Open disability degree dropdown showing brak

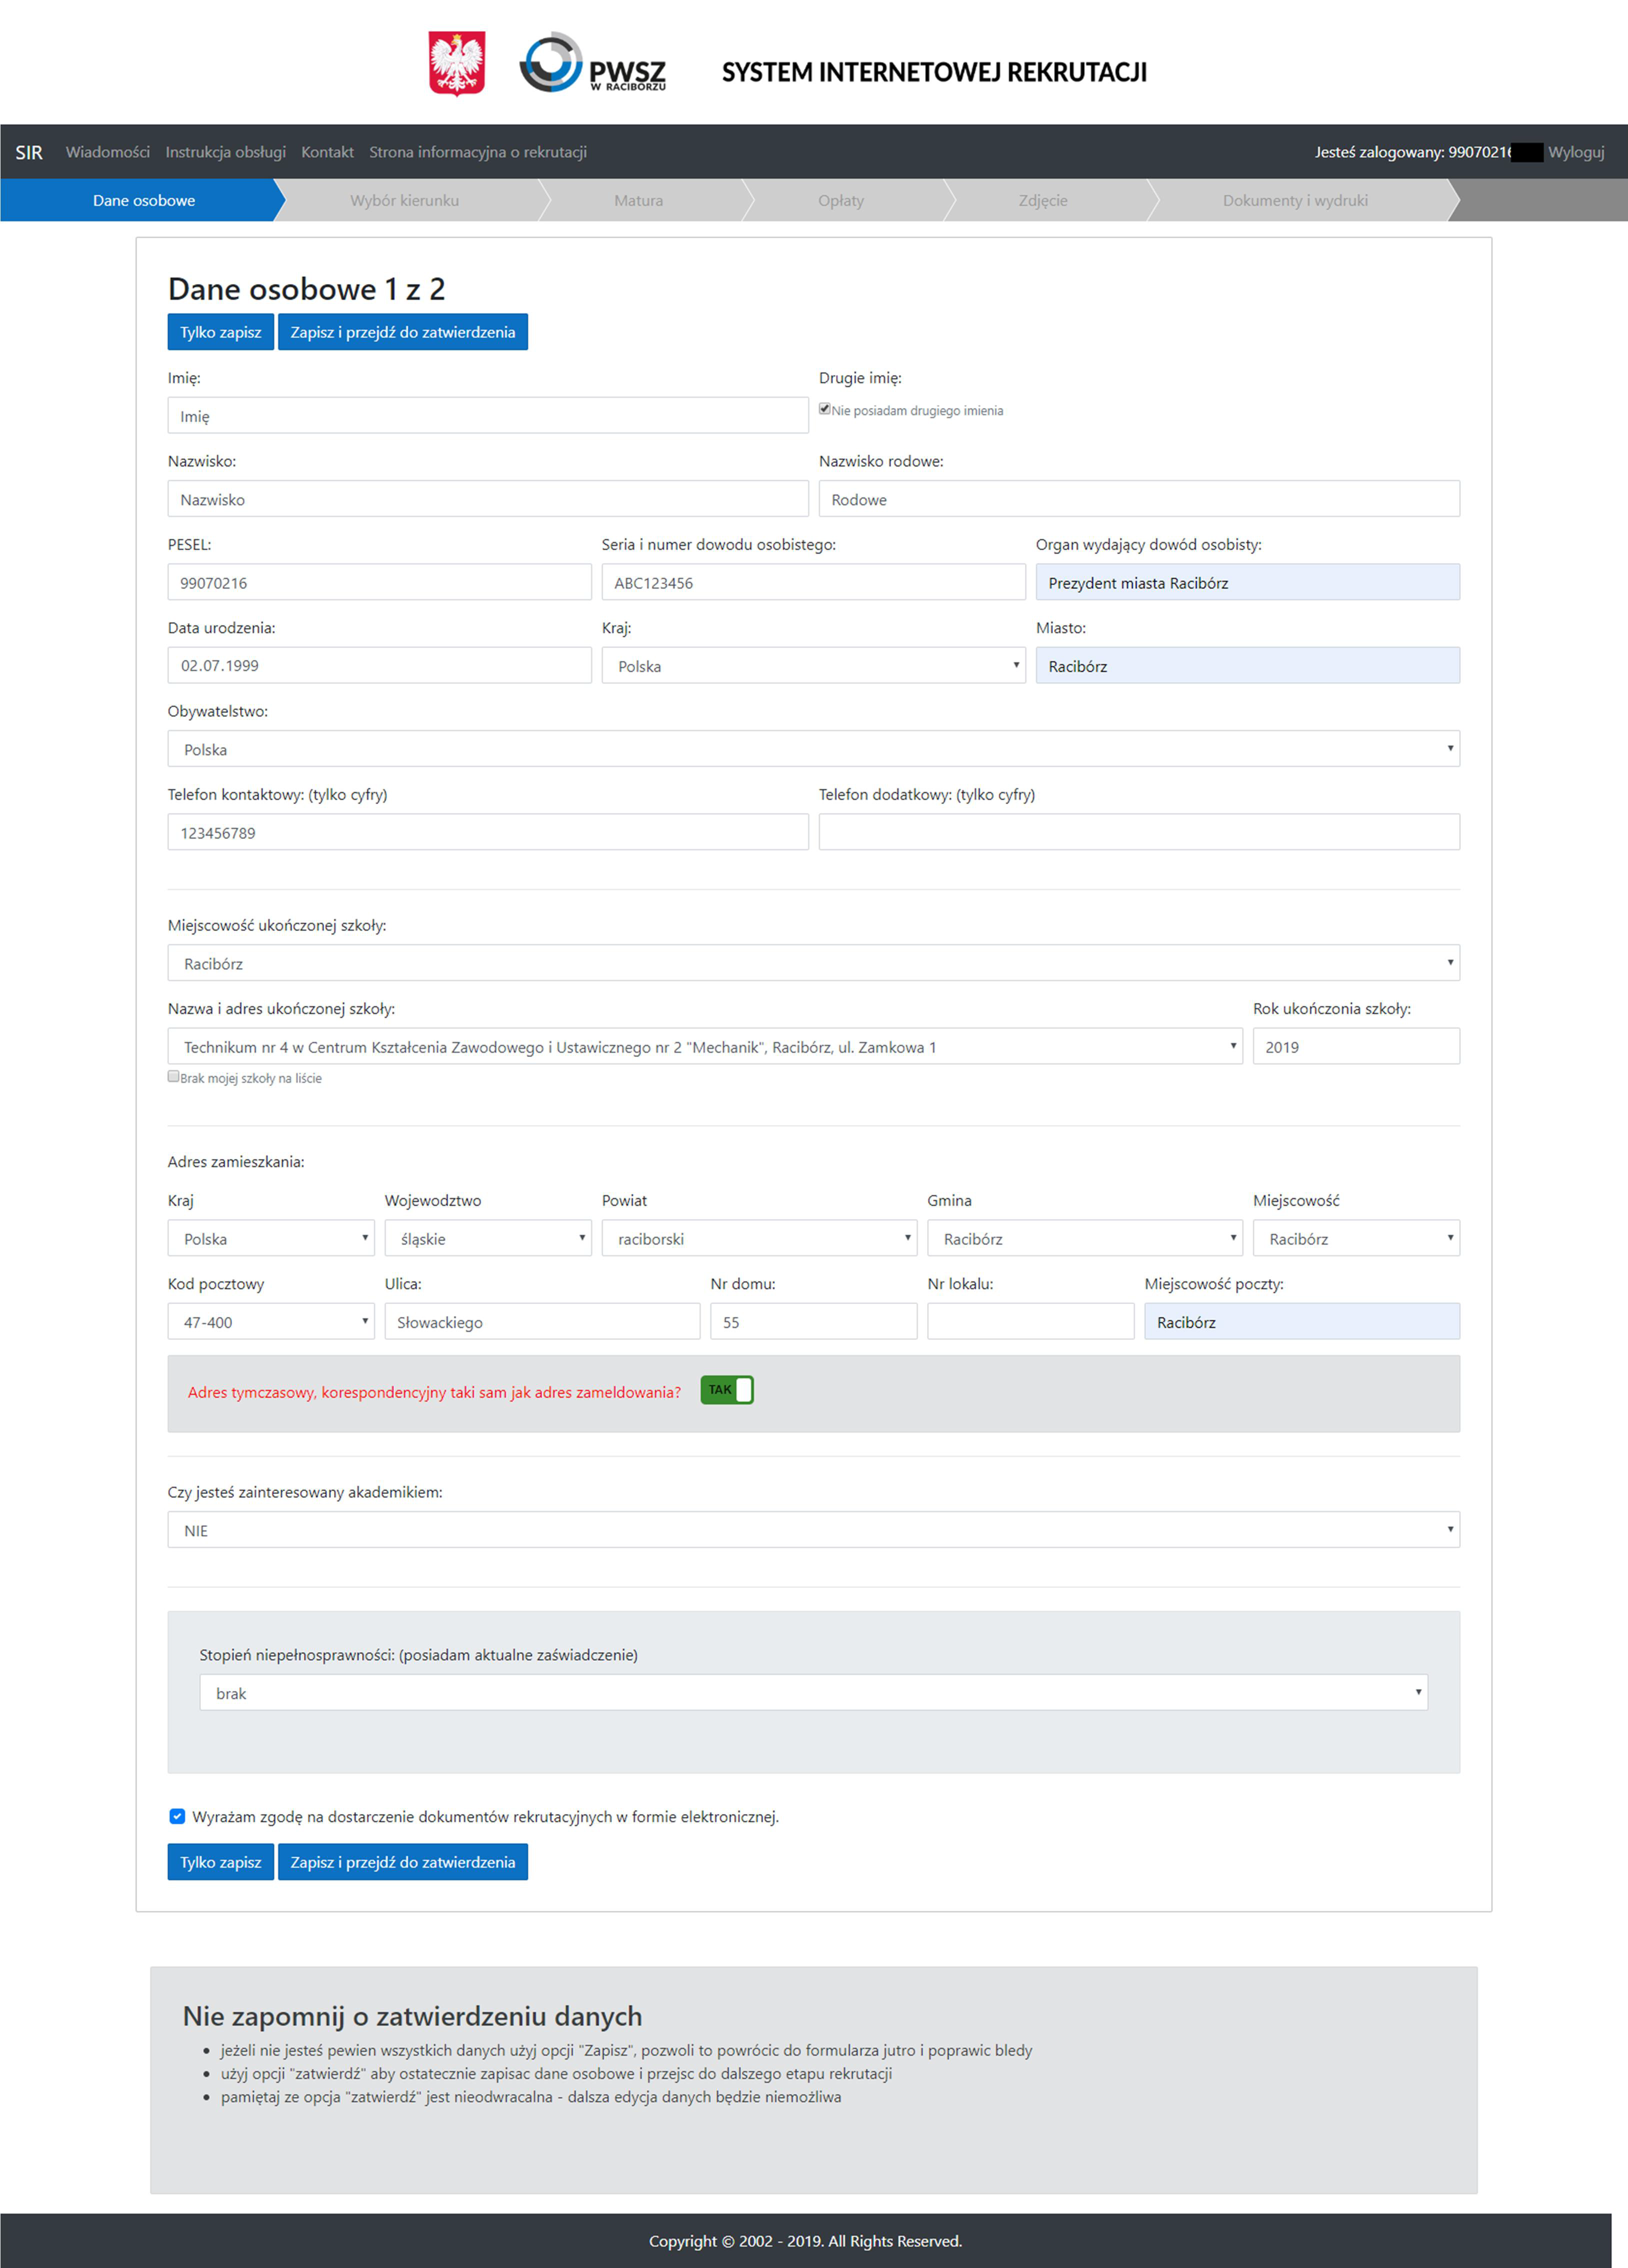tap(813, 1692)
